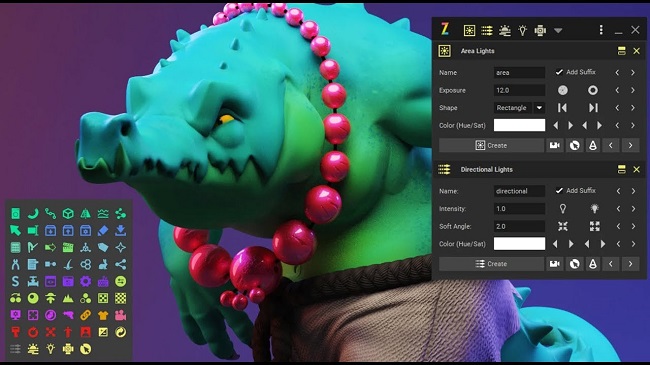Click the bright exposure ring icon
The image size is (650, 365).
pos(593,90)
